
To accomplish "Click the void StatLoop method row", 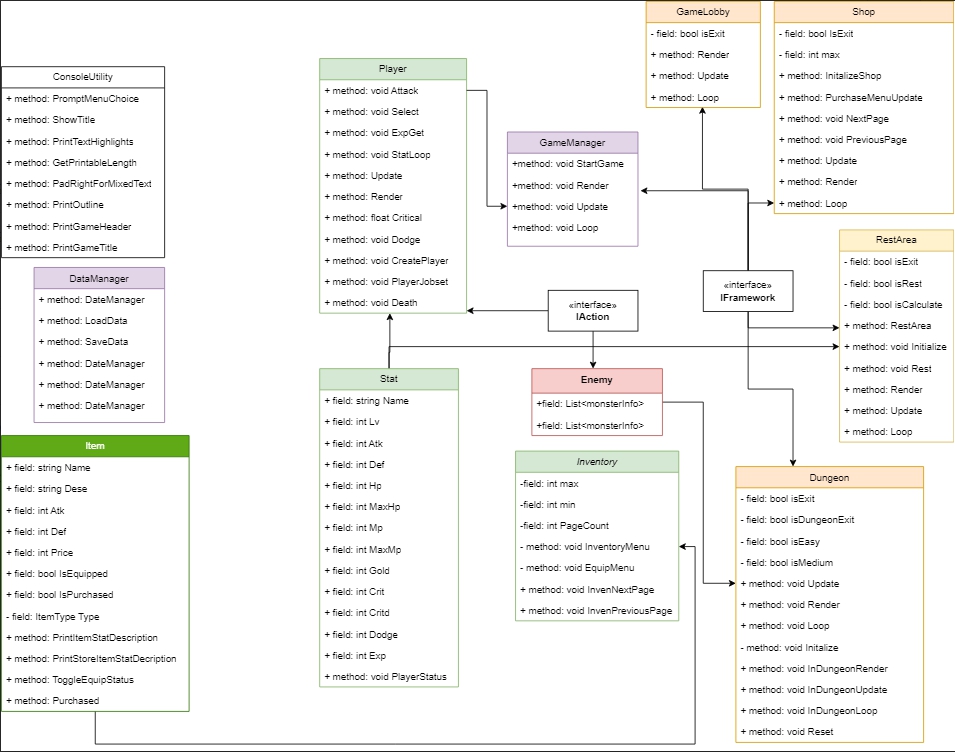I will (393, 155).
